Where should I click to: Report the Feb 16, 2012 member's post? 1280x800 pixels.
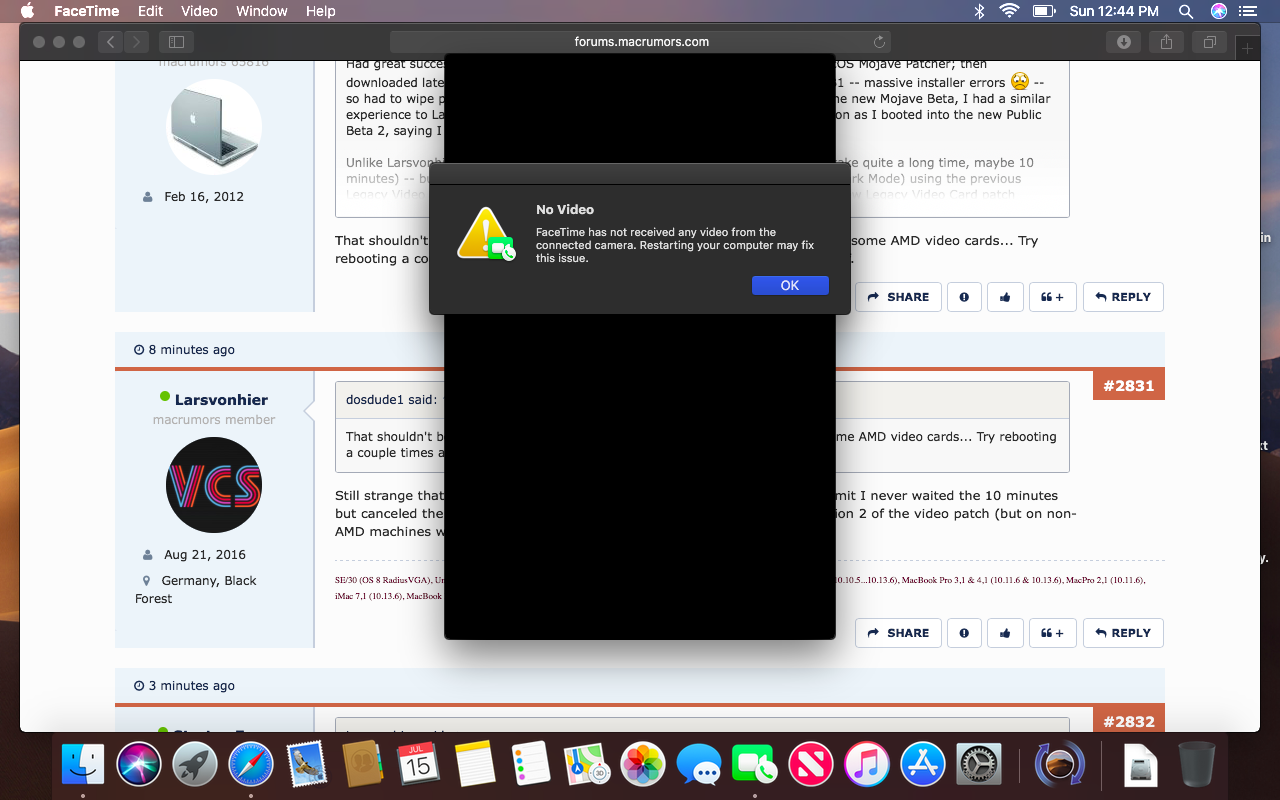(x=964, y=297)
